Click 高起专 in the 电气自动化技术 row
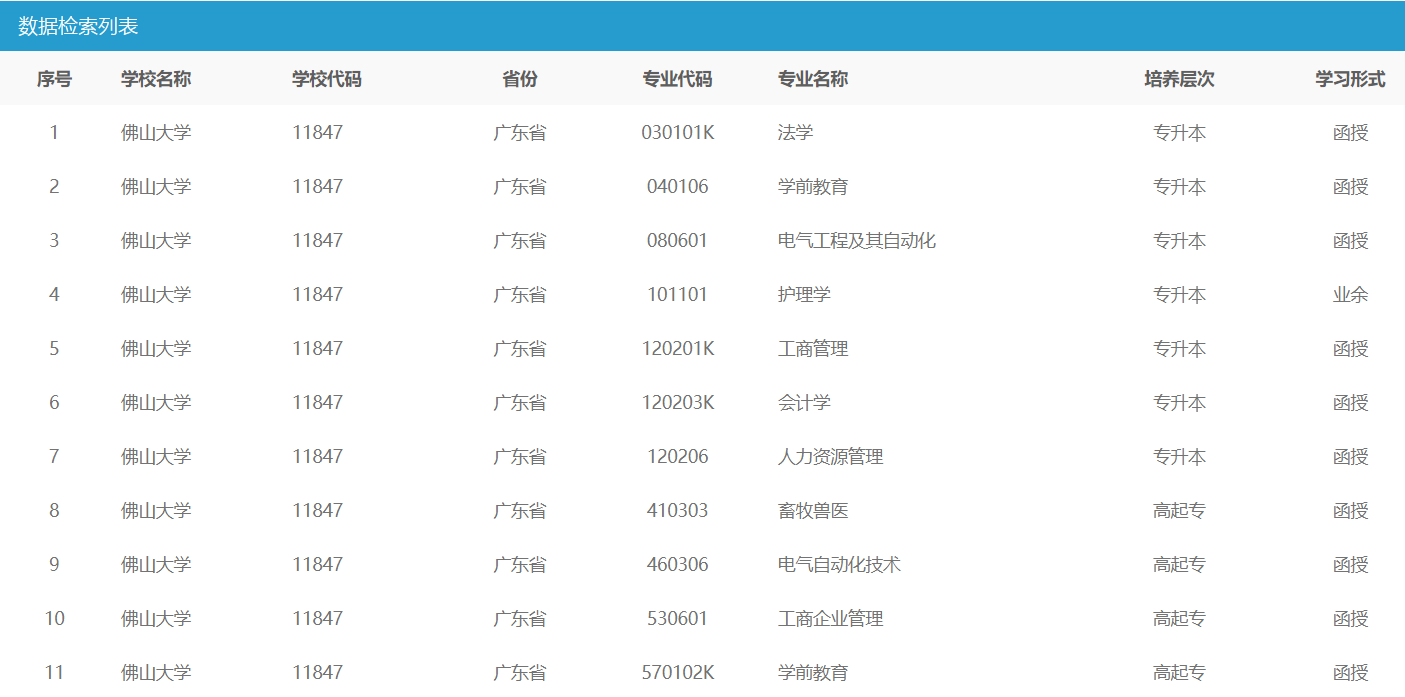The width and height of the screenshot is (1405, 697). click(x=1180, y=565)
